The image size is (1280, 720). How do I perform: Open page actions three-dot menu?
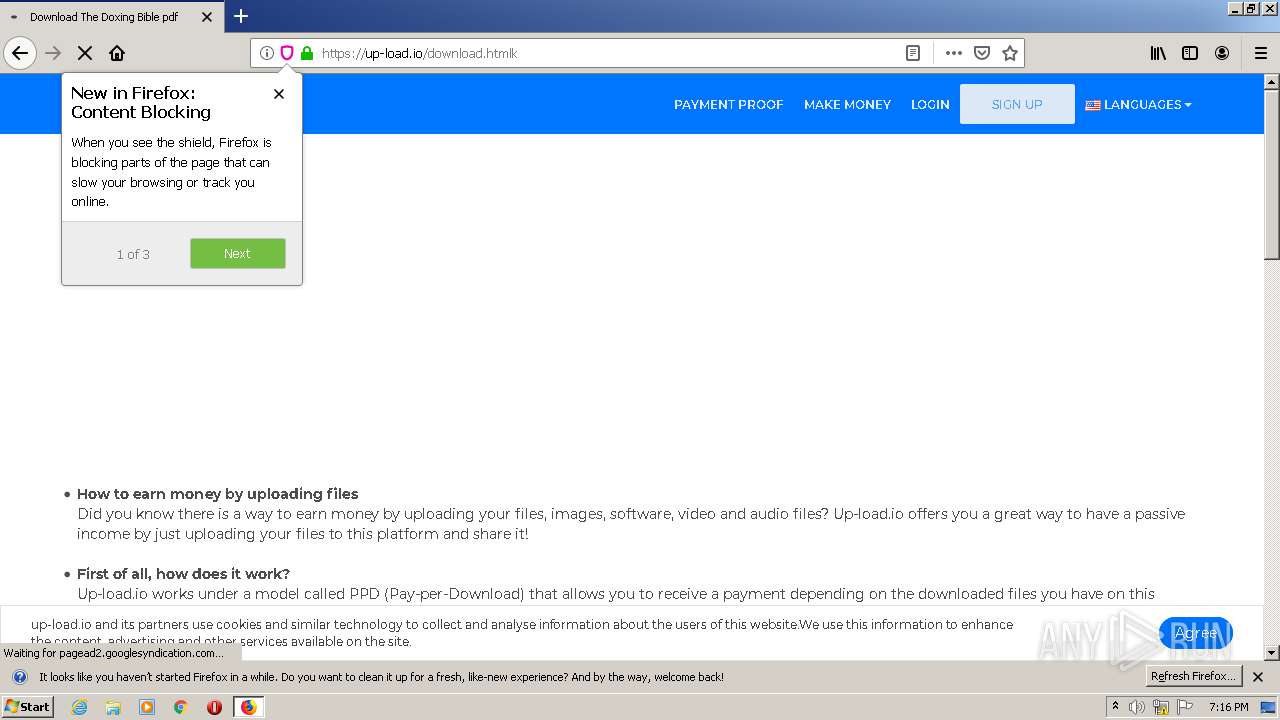pos(954,53)
